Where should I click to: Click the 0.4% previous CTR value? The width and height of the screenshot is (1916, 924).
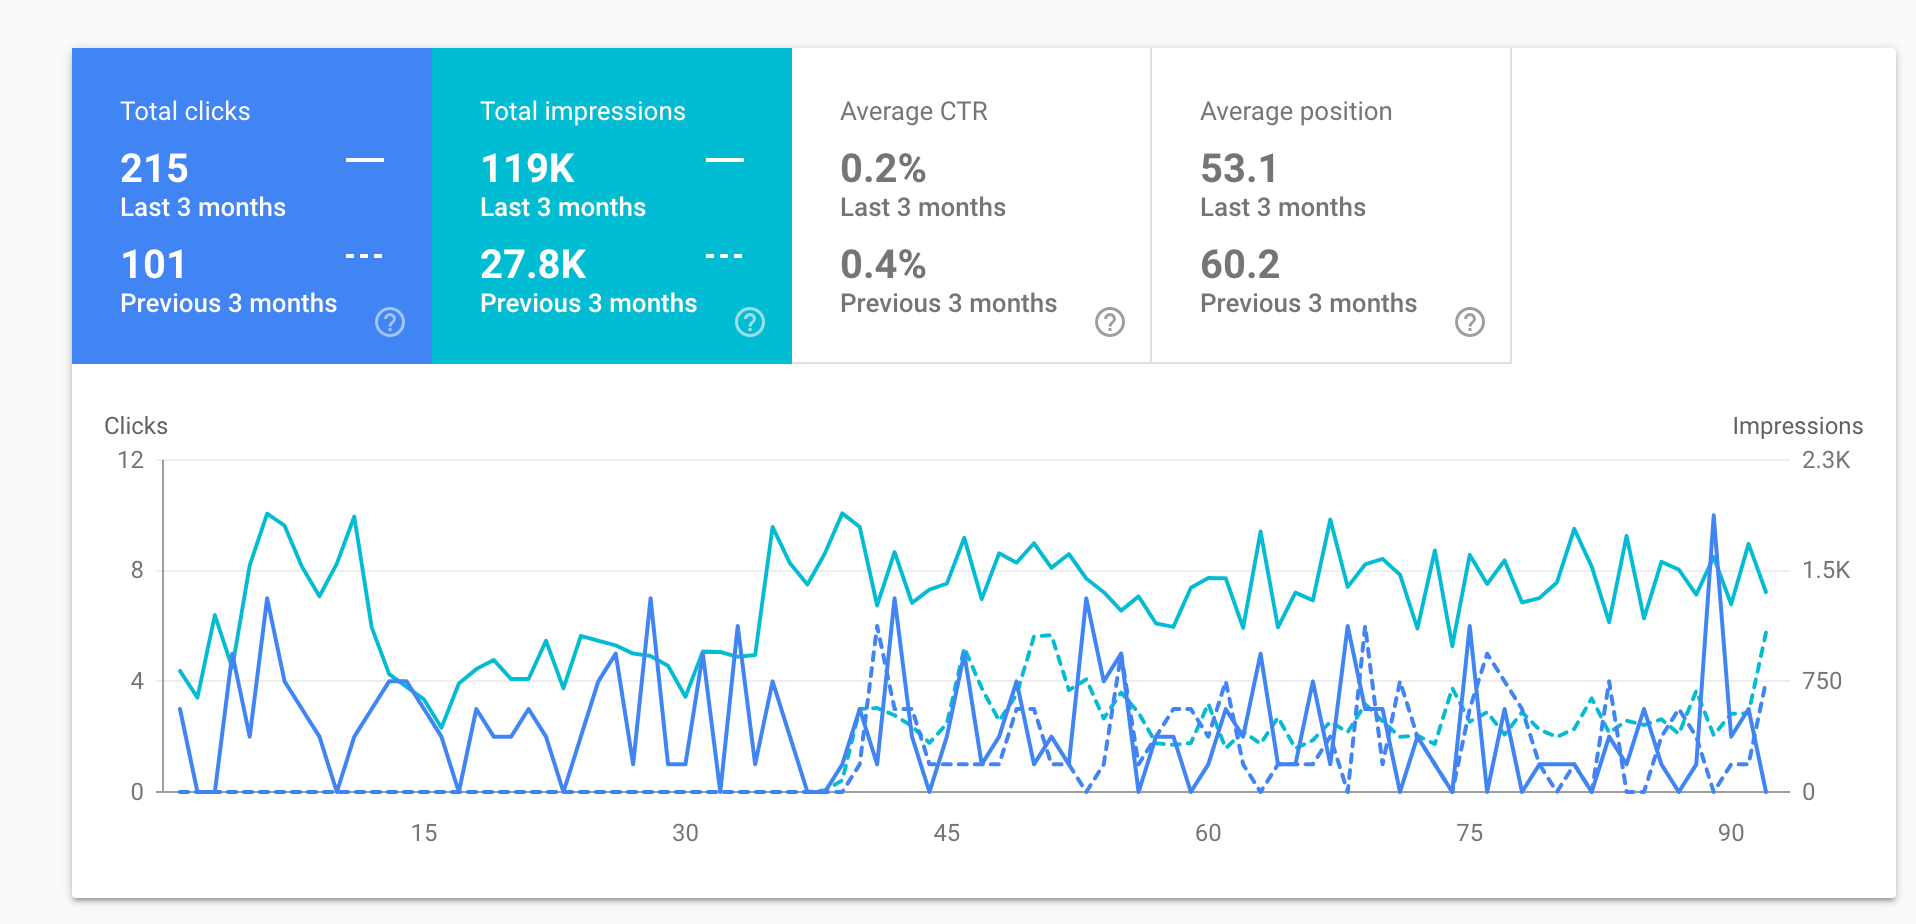coord(883,264)
